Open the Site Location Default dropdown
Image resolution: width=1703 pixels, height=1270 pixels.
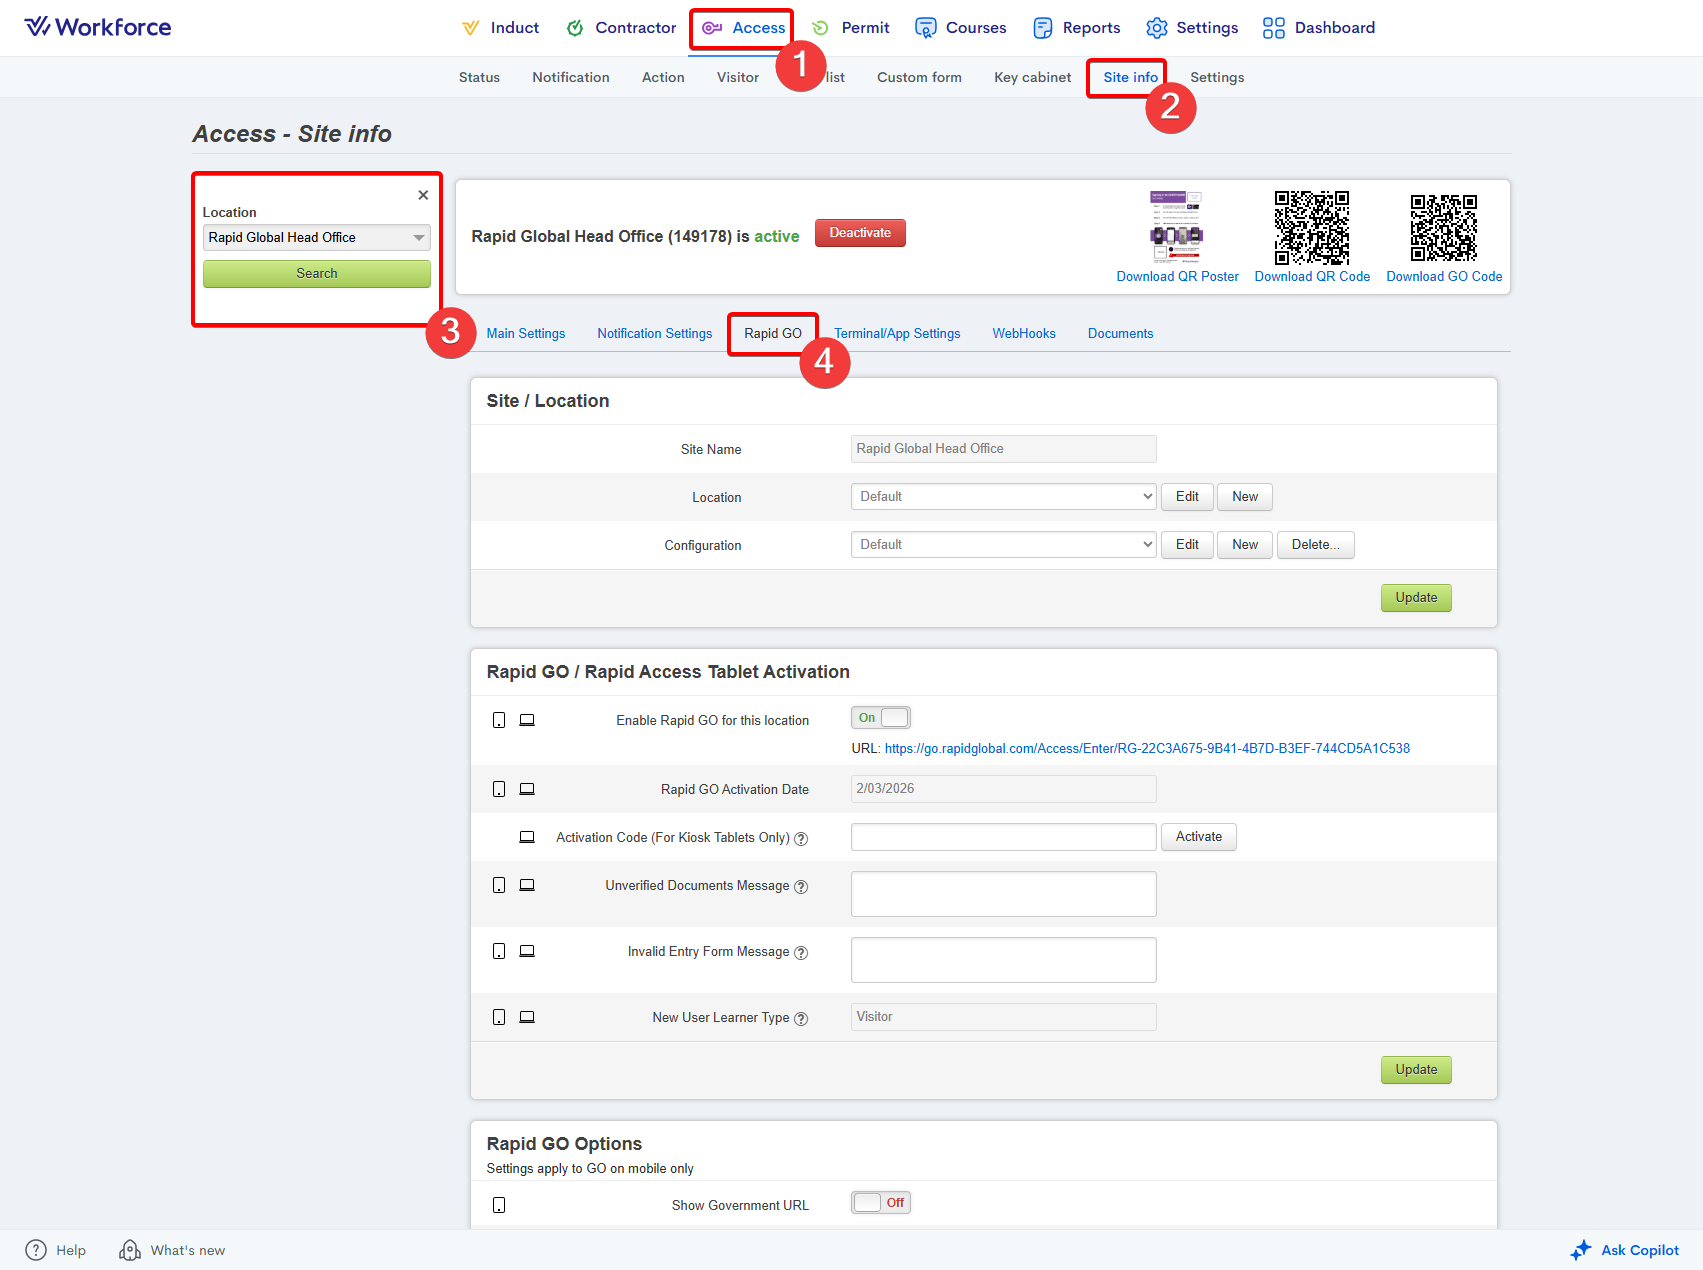click(1003, 497)
